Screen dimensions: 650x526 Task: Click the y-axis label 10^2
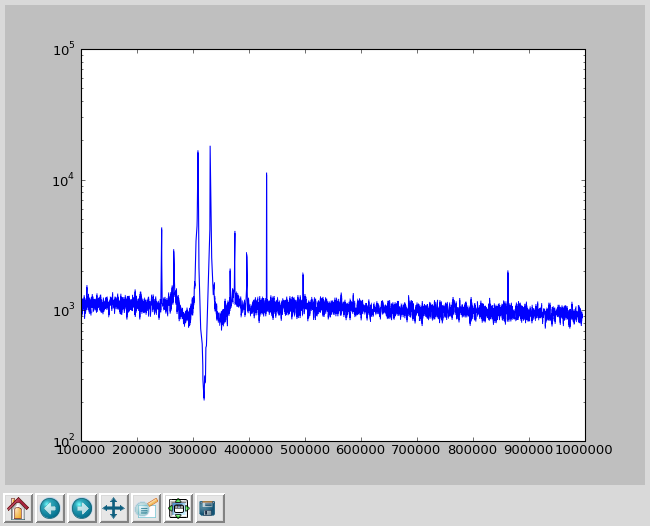pos(64,440)
